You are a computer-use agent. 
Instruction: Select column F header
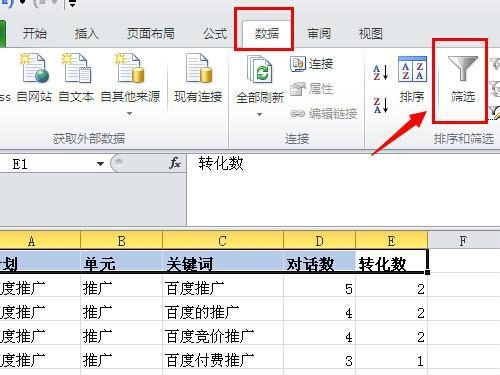click(x=463, y=241)
